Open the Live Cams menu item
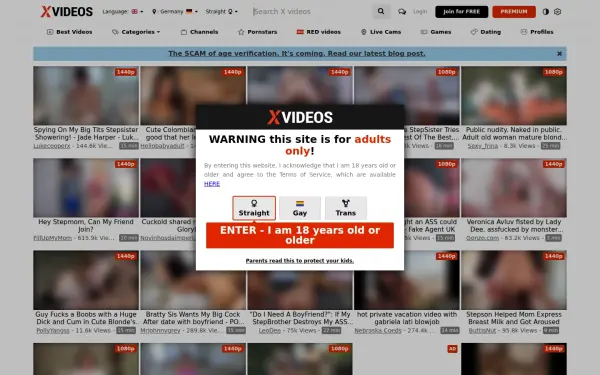600x375 pixels. (x=381, y=32)
